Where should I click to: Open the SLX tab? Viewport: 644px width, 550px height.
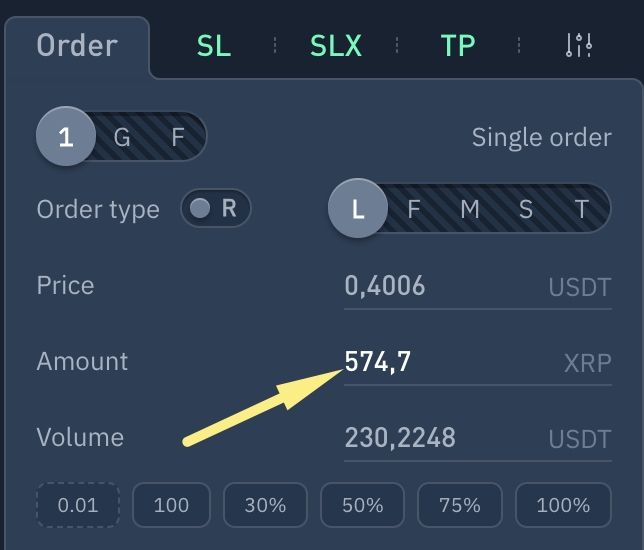coord(336,45)
